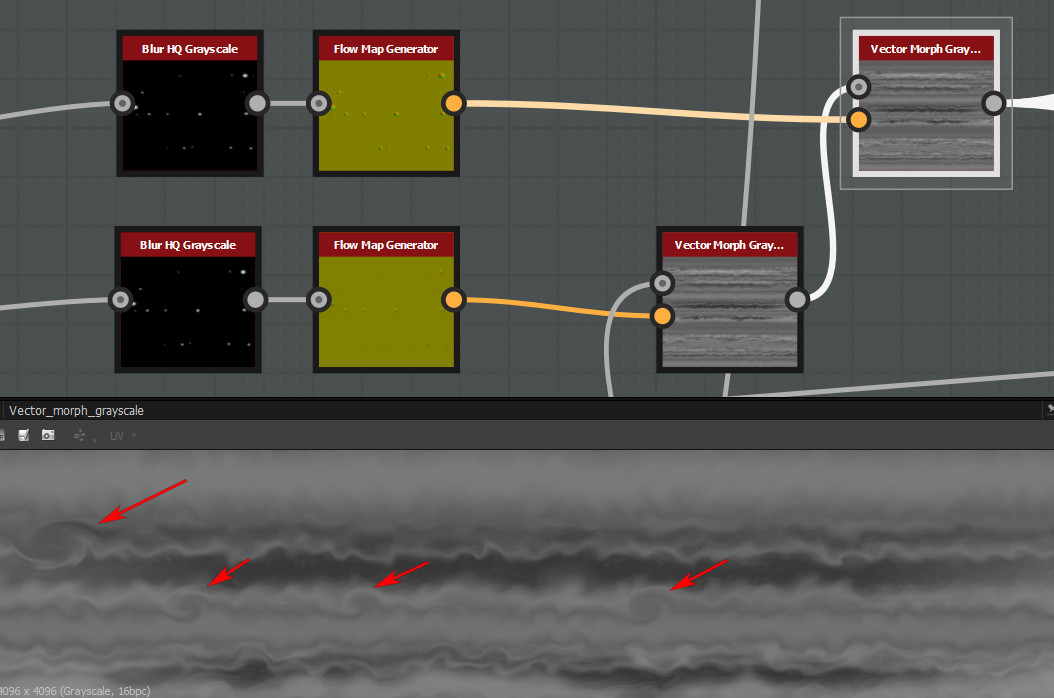Click input pin of bottom Flow Map Generator

click(319, 299)
